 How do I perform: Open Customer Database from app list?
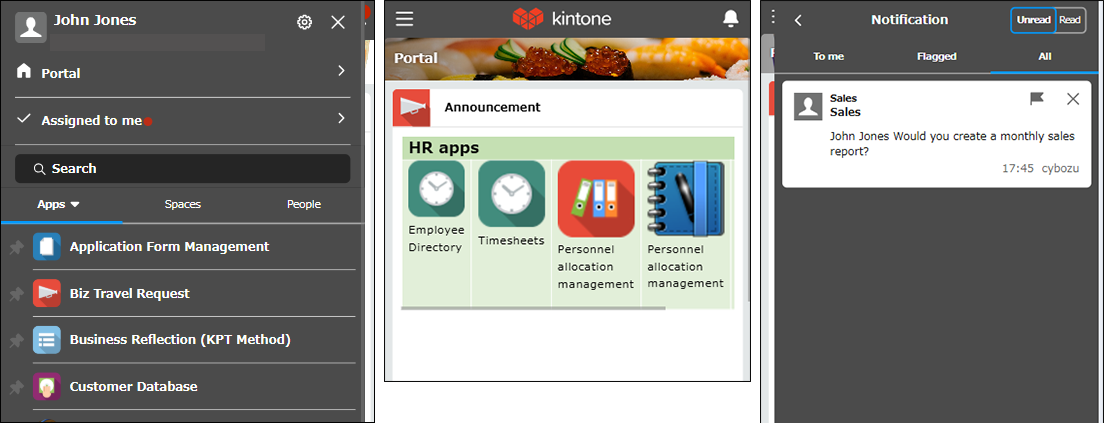tap(133, 386)
